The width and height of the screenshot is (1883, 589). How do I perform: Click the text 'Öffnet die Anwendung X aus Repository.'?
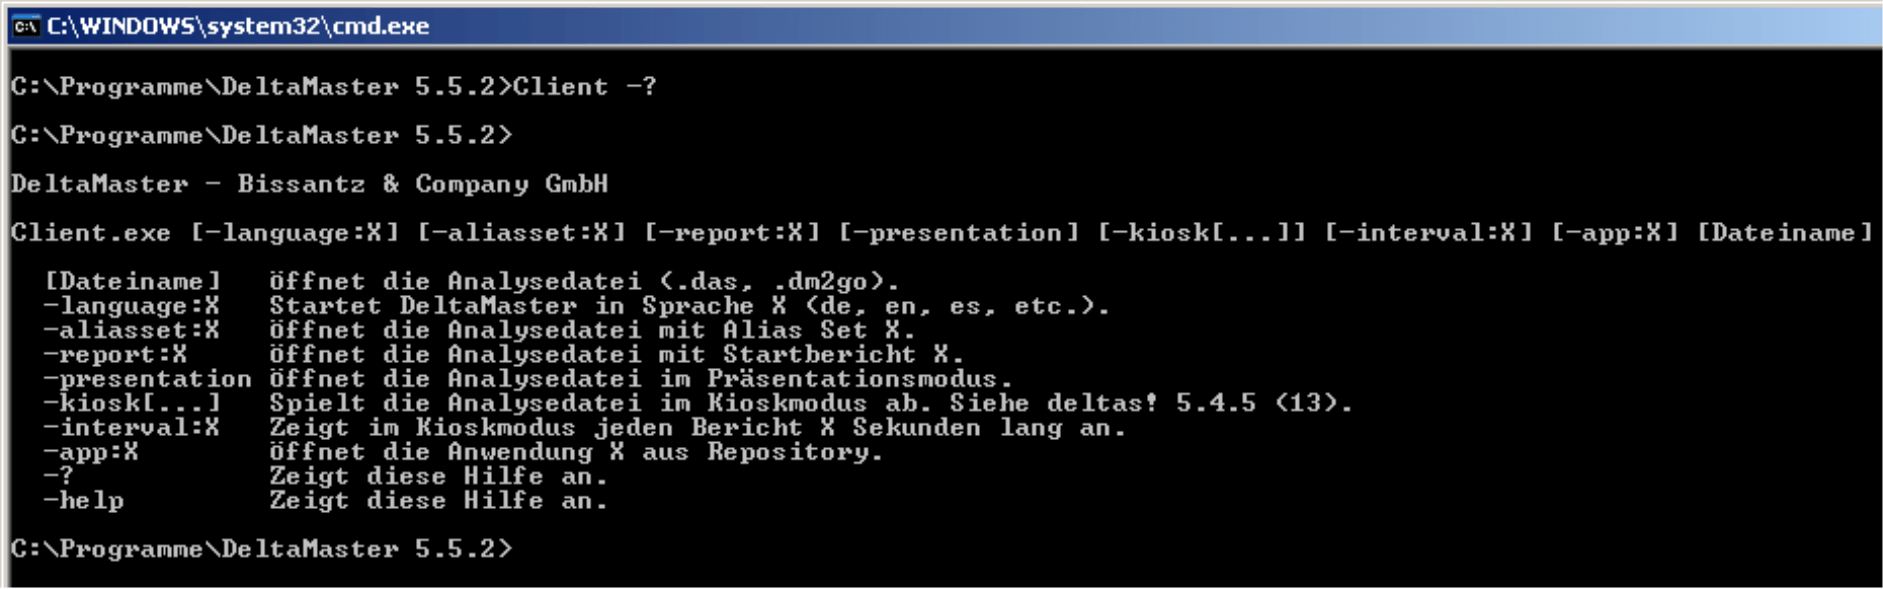[x=576, y=453]
